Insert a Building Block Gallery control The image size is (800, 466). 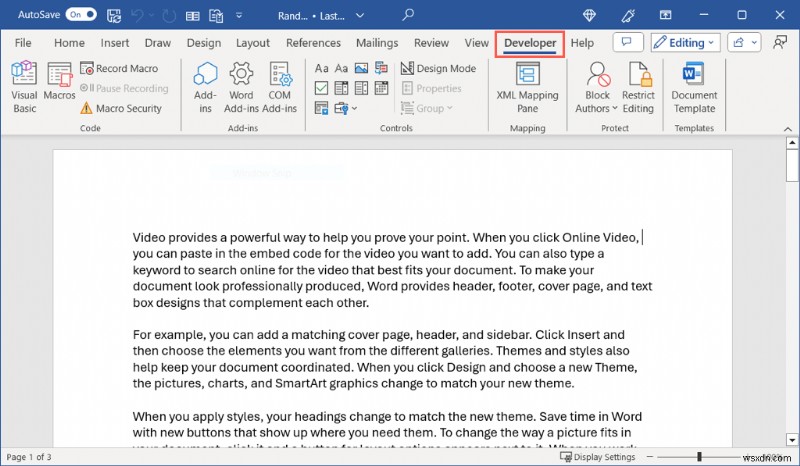click(381, 68)
